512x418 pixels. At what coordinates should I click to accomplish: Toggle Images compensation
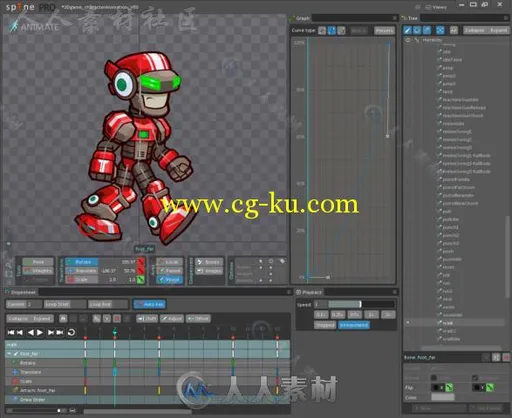pyautogui.click(x=209, y=271)
